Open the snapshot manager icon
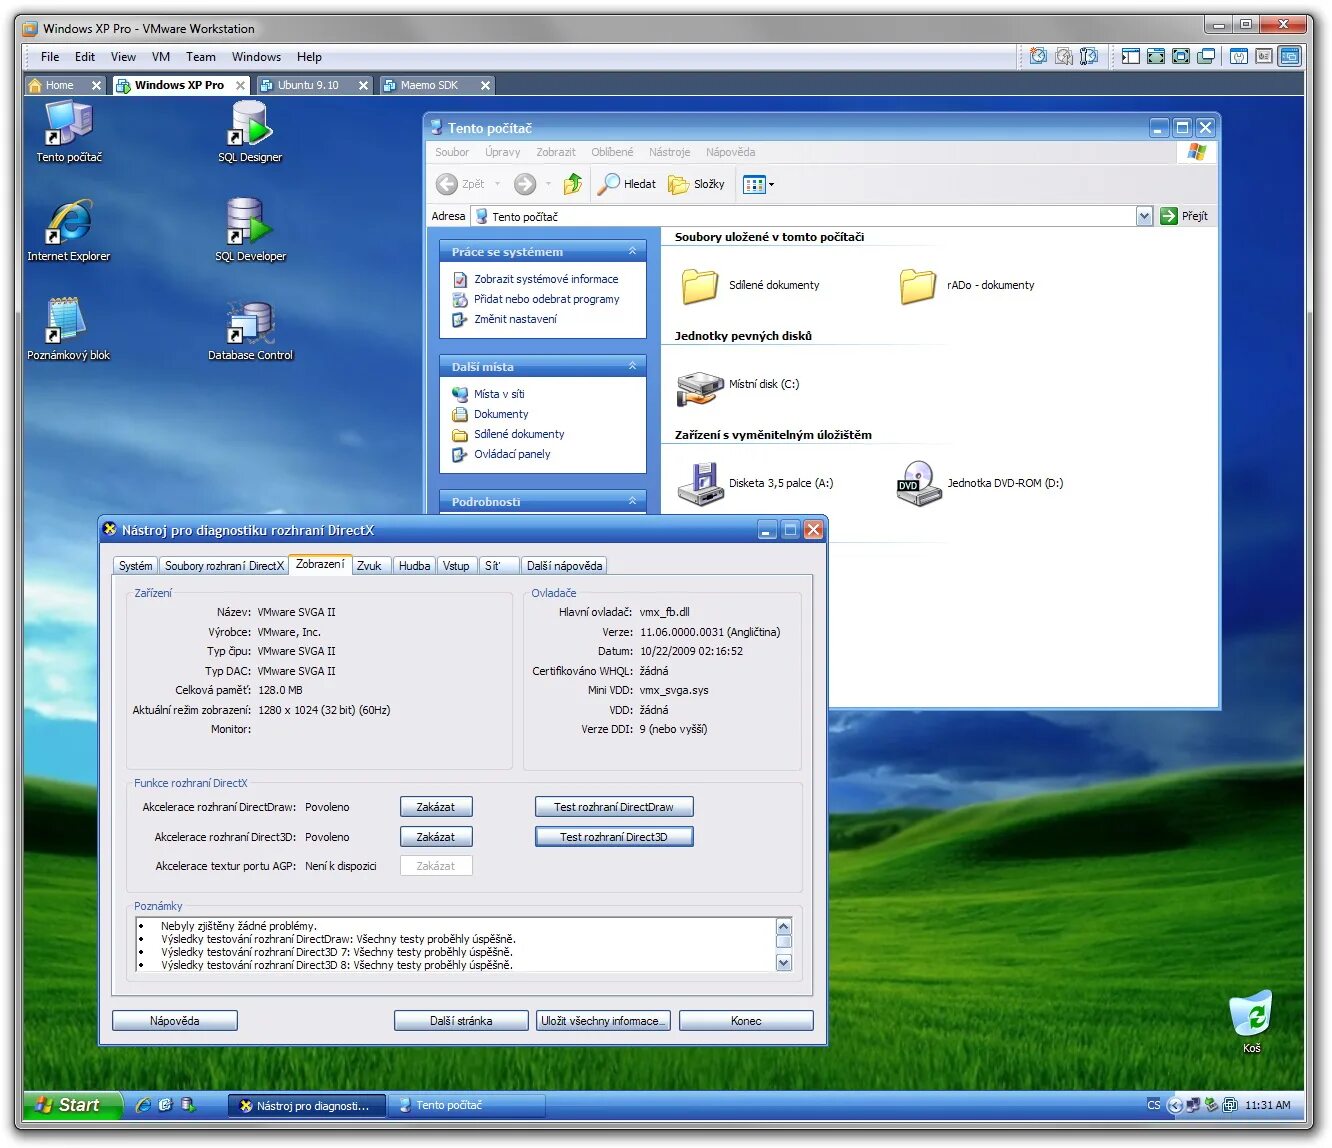Viewport: 1332px width, 1148px height. click(x=1089, y=56)
